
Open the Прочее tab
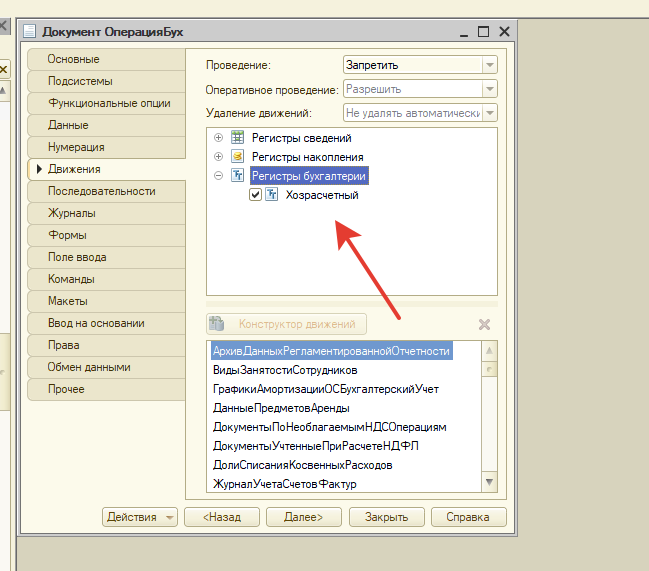[x=106, y=389]
